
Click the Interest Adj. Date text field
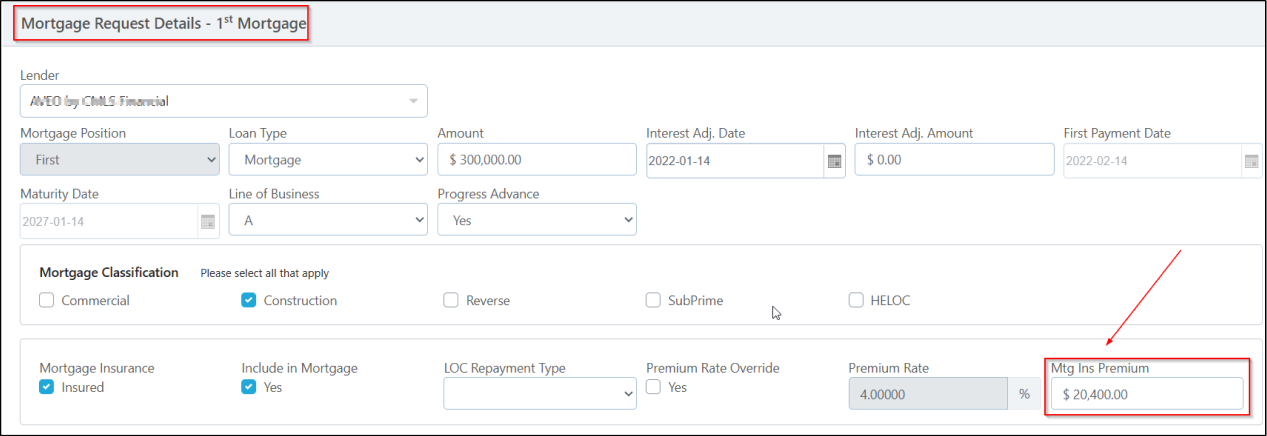(734, 161)
